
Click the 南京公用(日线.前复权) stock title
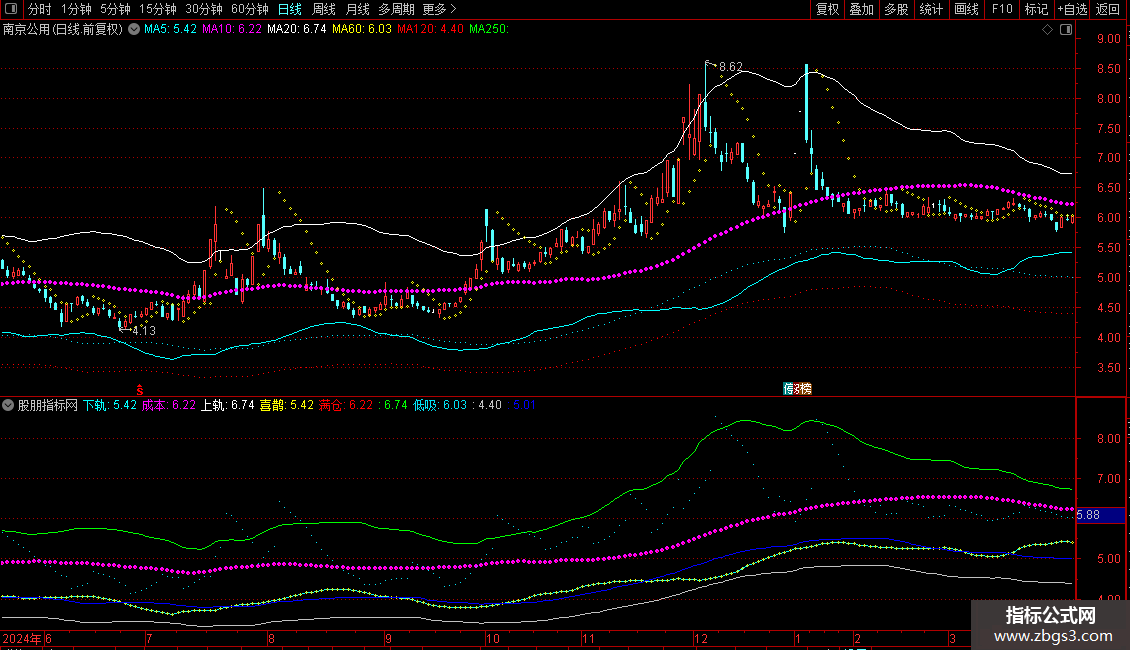(63, 29)
